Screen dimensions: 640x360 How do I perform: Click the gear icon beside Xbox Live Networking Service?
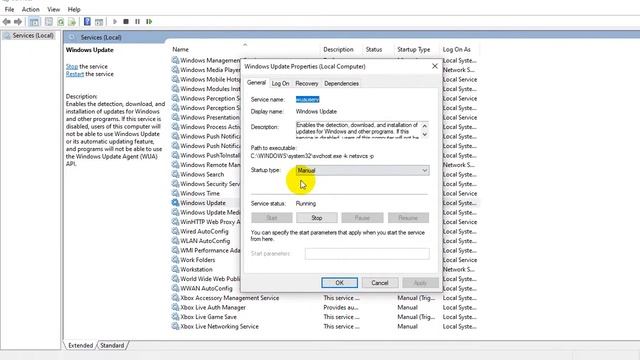(175, 326)
